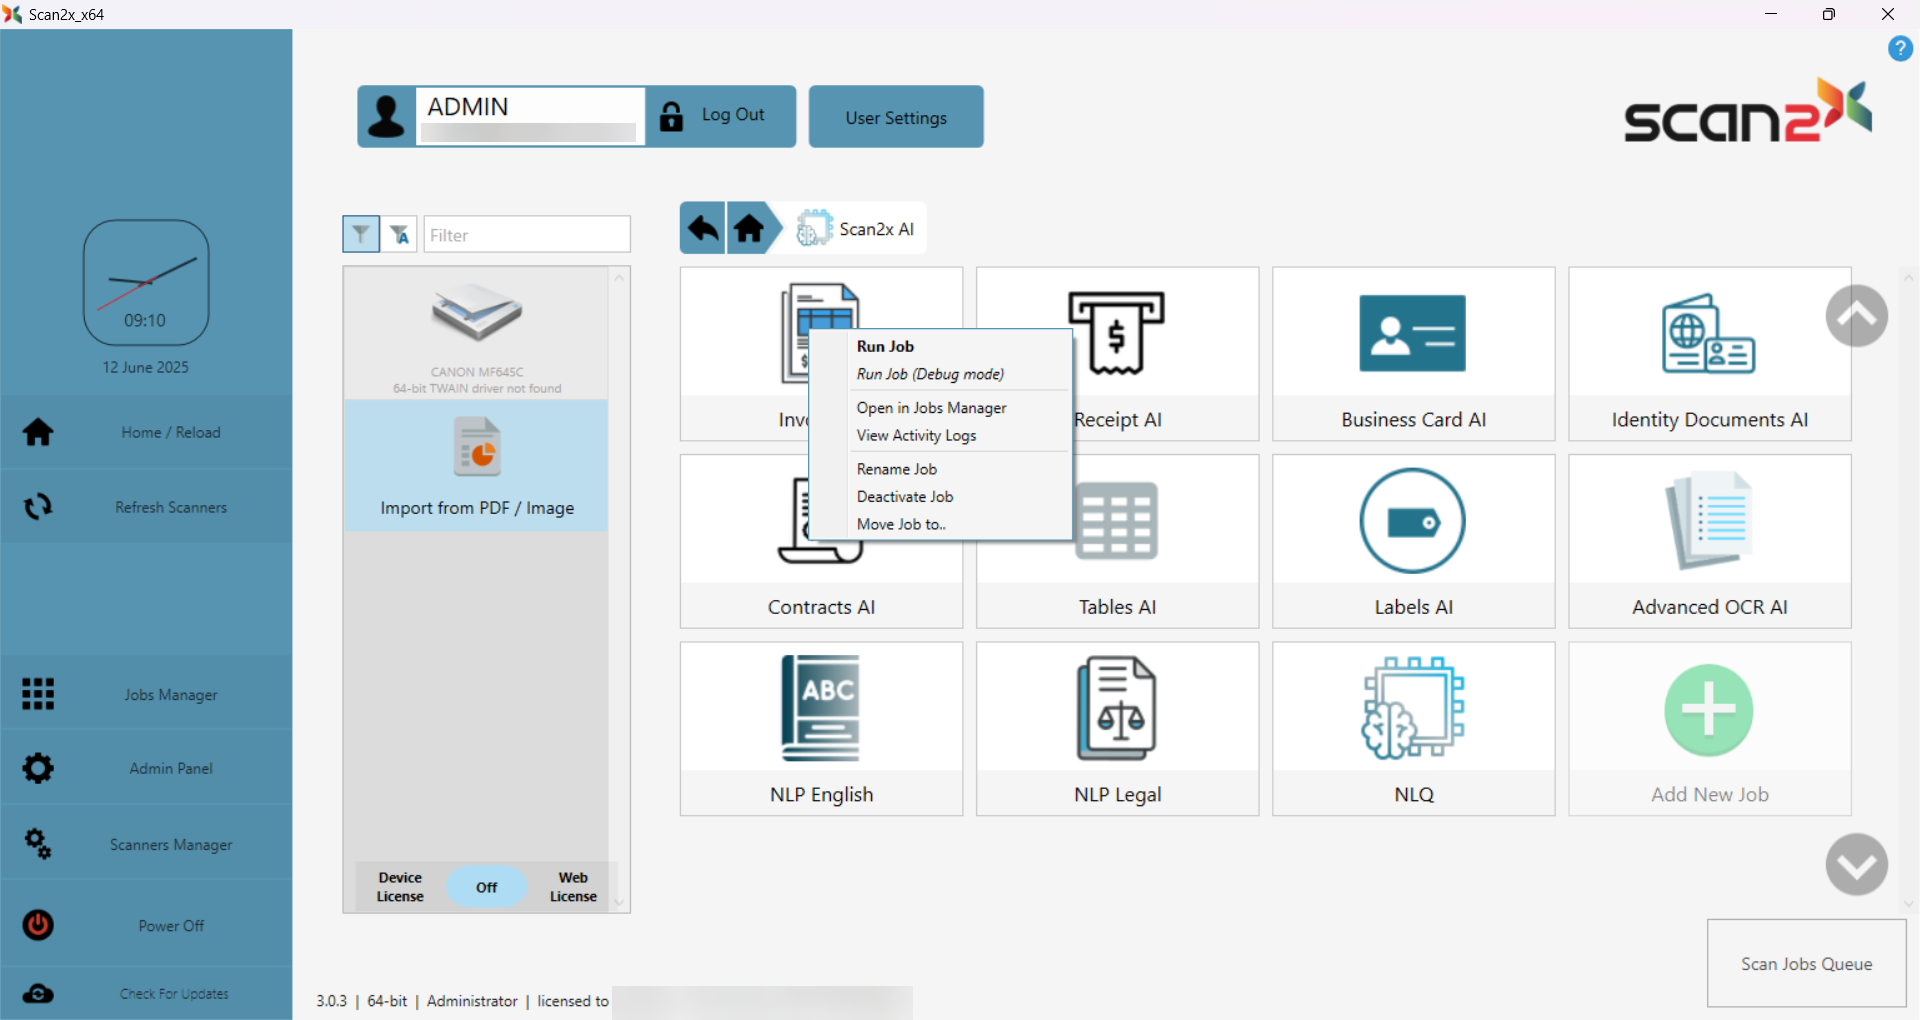Toggle the Device/Web License switch
This screenshot has height=1020, width=1920.
pyautogui.click(x=486, y=887)
